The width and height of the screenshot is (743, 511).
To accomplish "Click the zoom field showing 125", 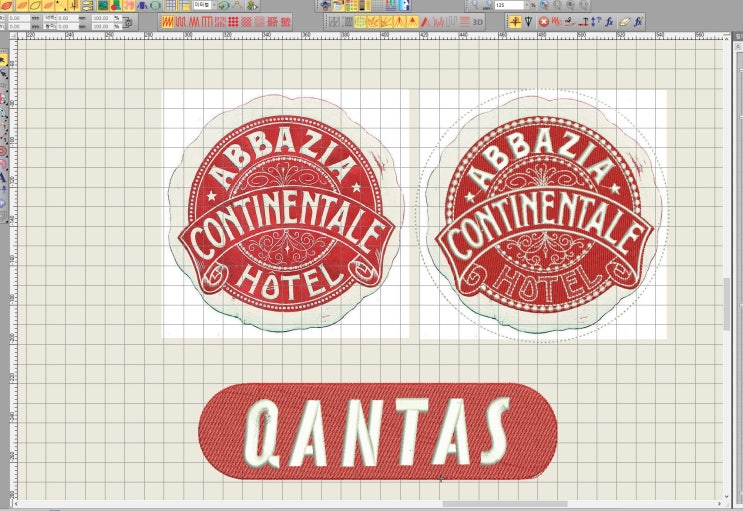I will click(509, 5).
